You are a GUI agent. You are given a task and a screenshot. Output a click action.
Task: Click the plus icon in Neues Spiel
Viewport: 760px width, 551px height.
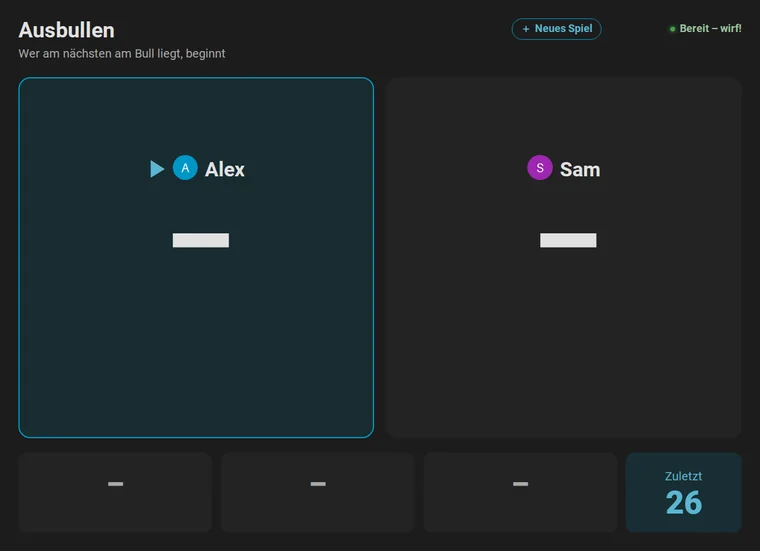(x=526, y=29)
